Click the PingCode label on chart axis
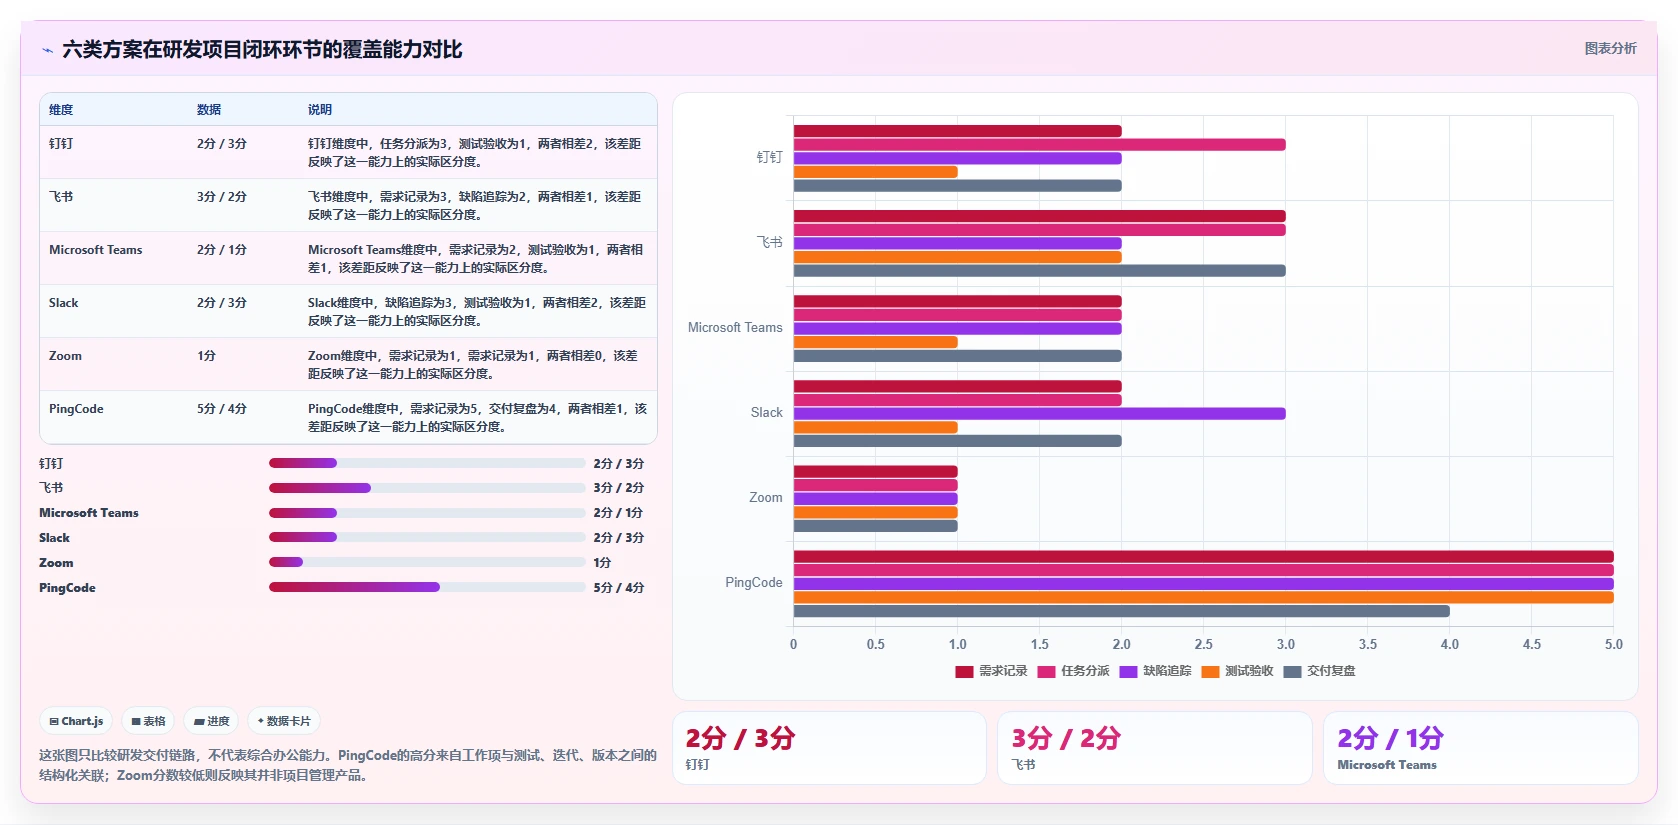Screen dimensions: 1678x825 [x=754, y=583]
